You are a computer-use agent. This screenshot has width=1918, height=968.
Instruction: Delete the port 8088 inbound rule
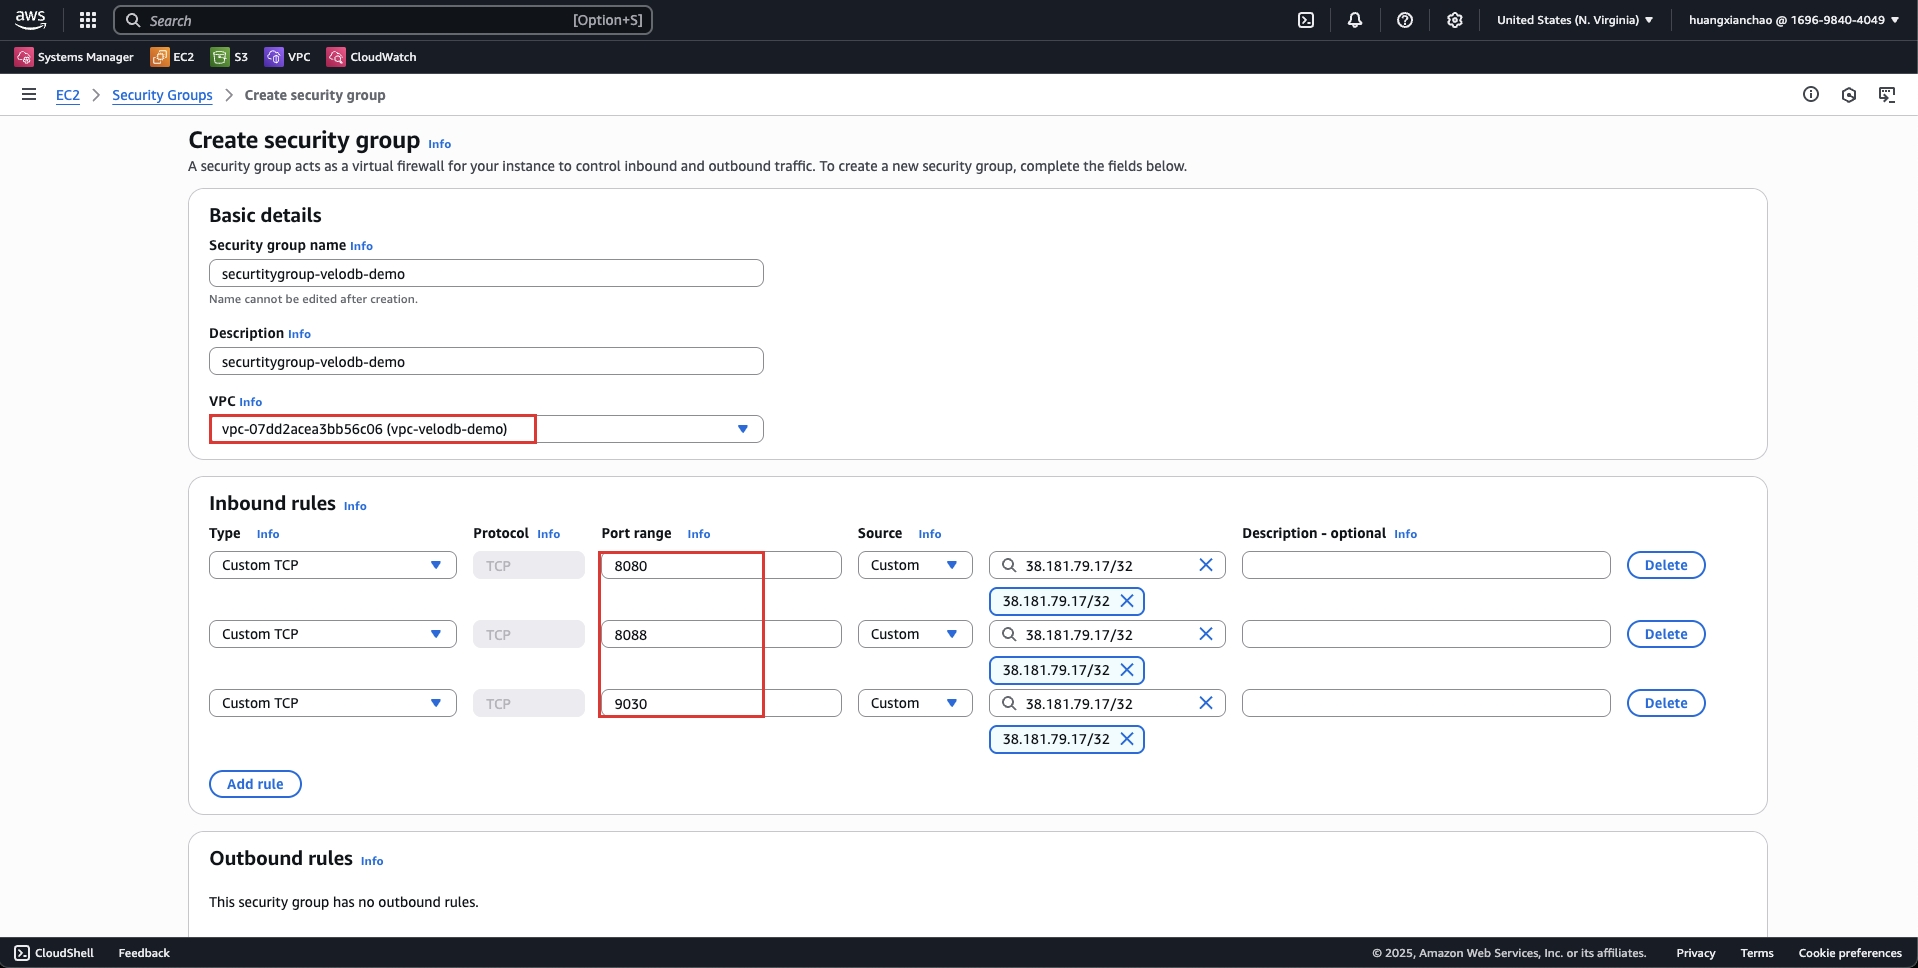pos(1666,634)
